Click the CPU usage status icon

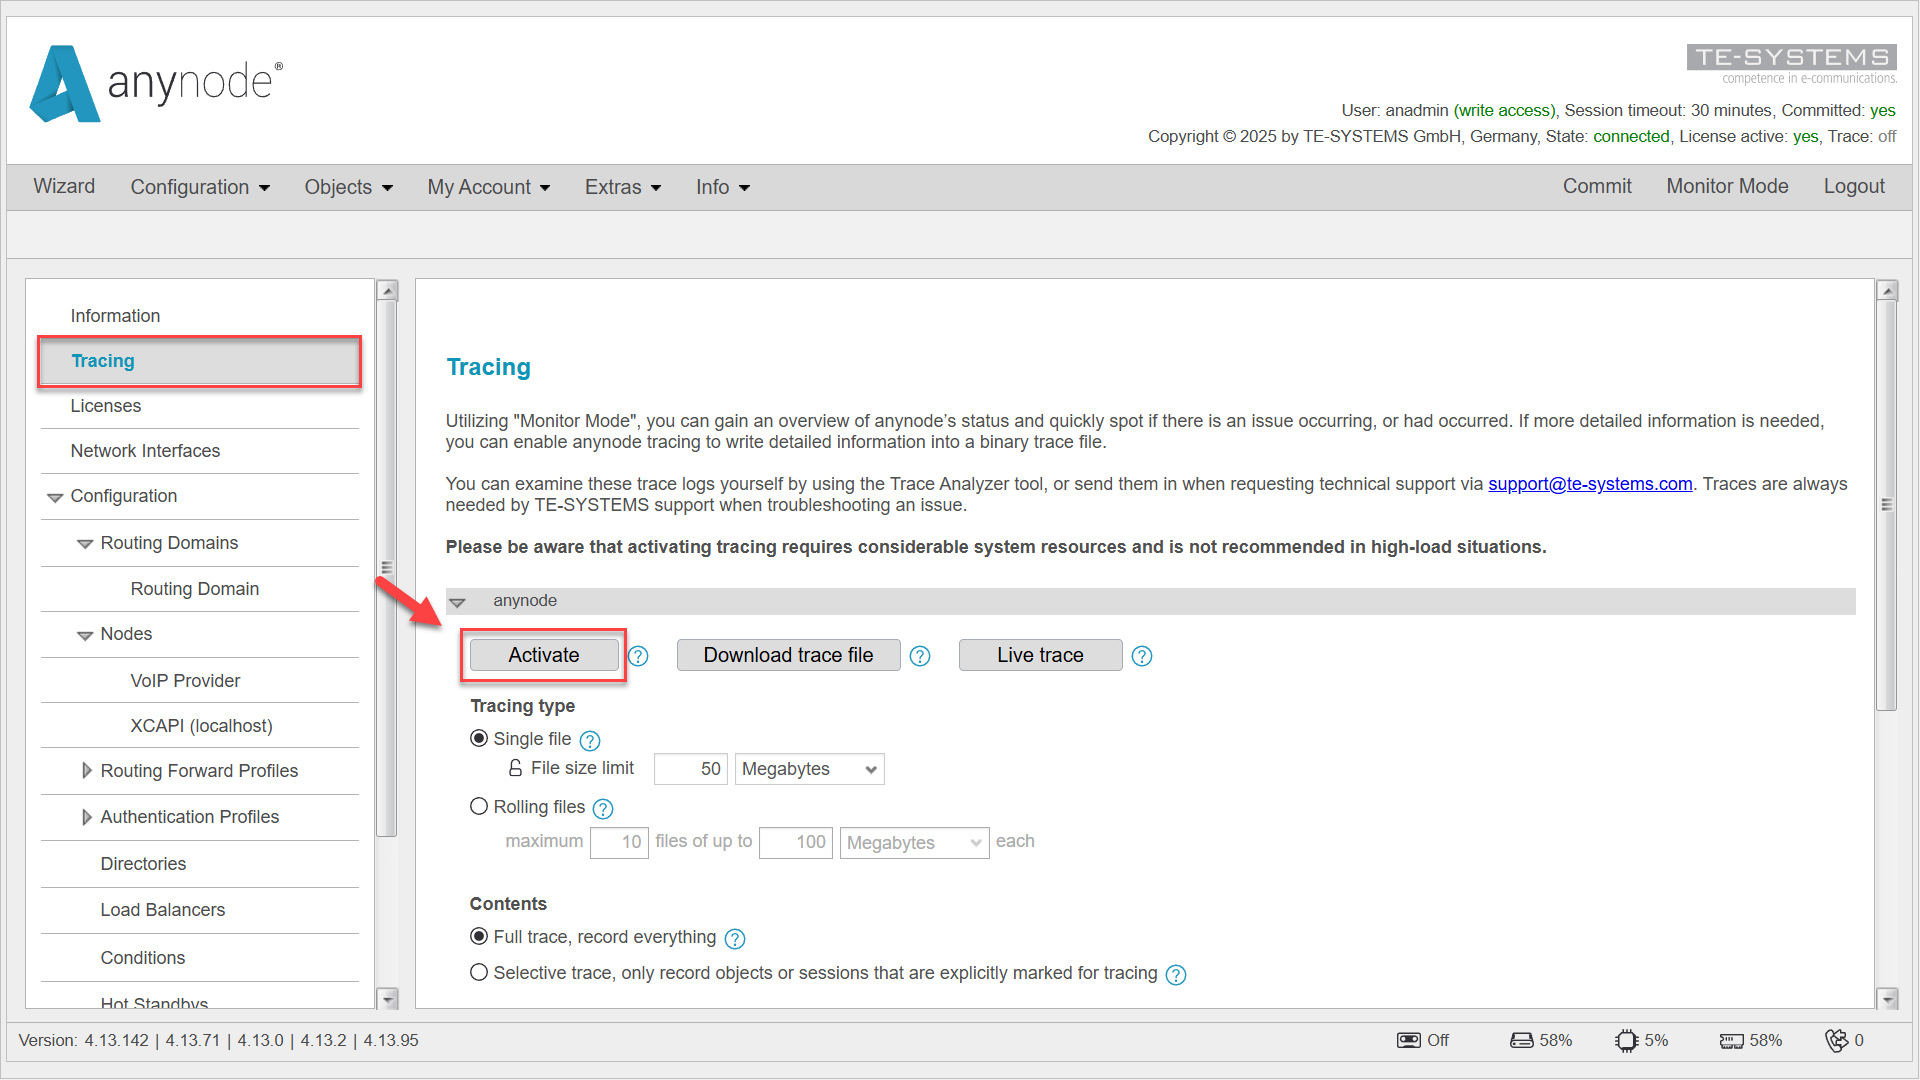pos(1626,1041)
